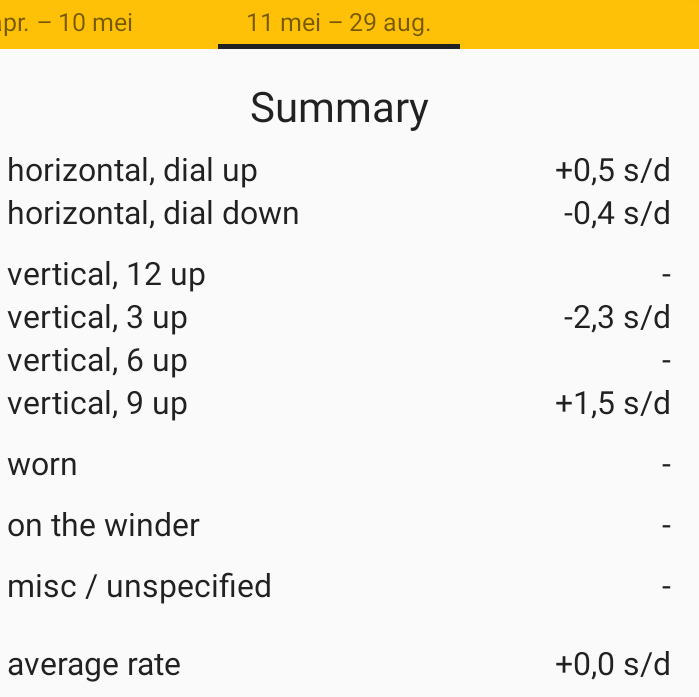Click the dash value beside worn
This screenshot has width=699, height=697.
coord(665,466)
